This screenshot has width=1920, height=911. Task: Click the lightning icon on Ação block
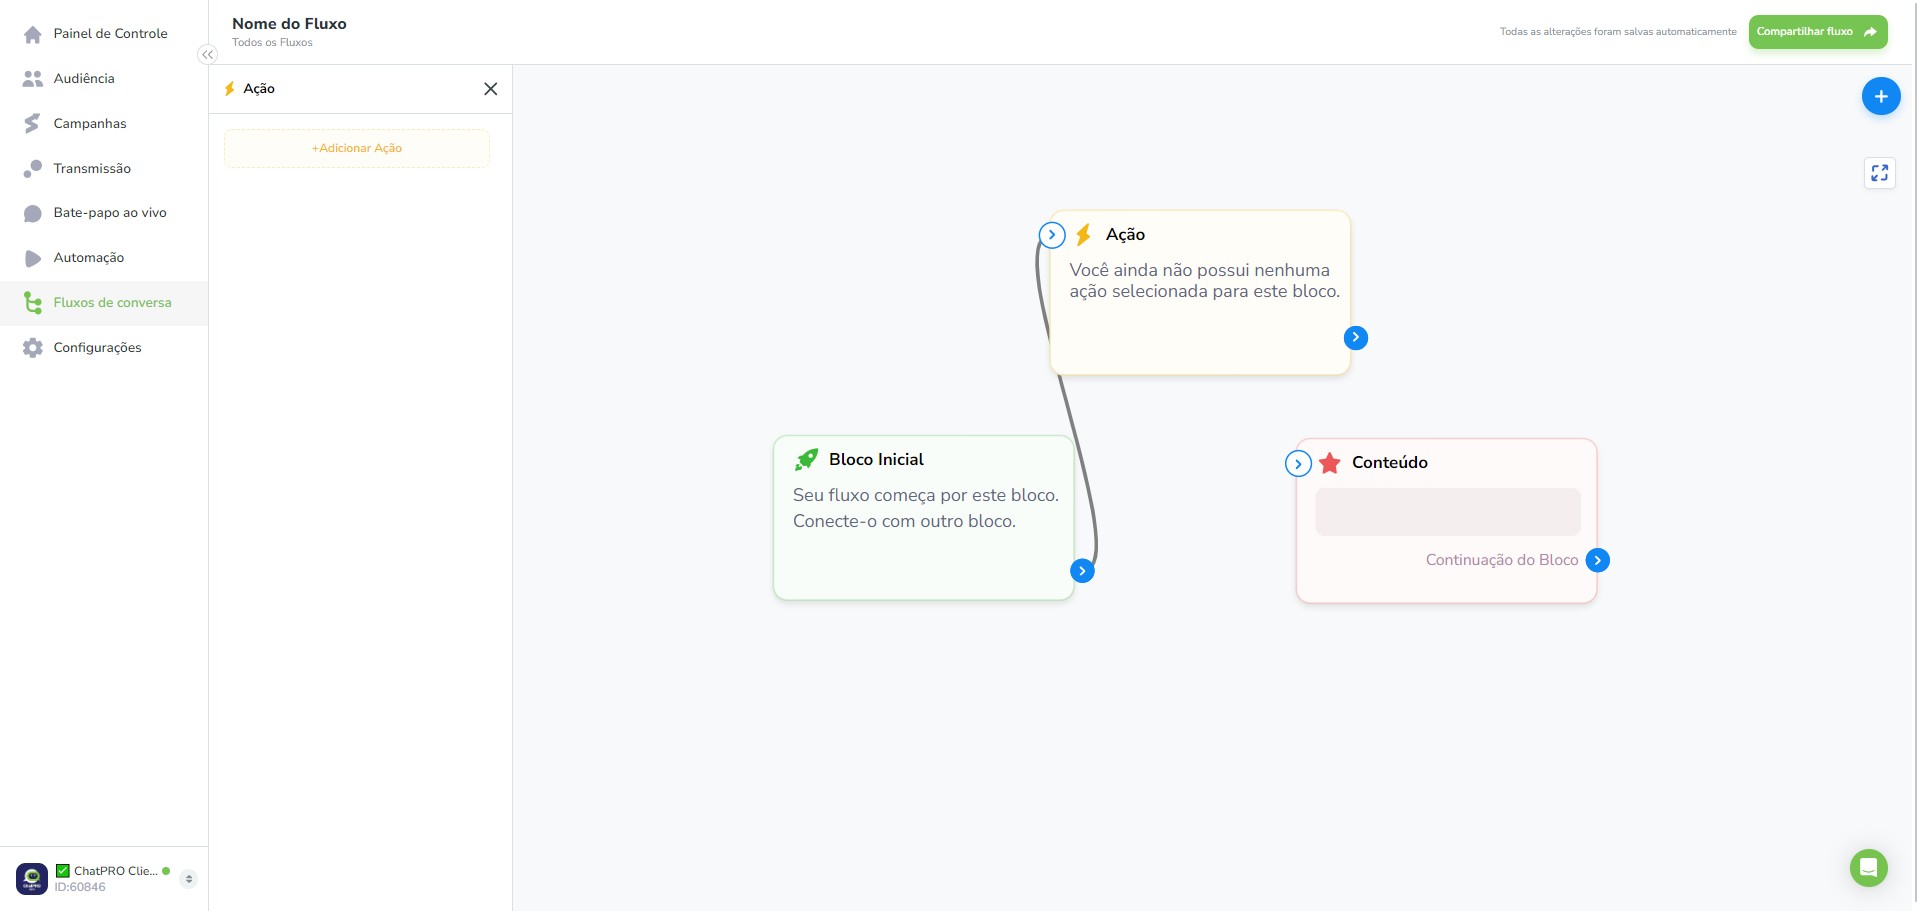pyautogui.click(x=1083, y=235)
